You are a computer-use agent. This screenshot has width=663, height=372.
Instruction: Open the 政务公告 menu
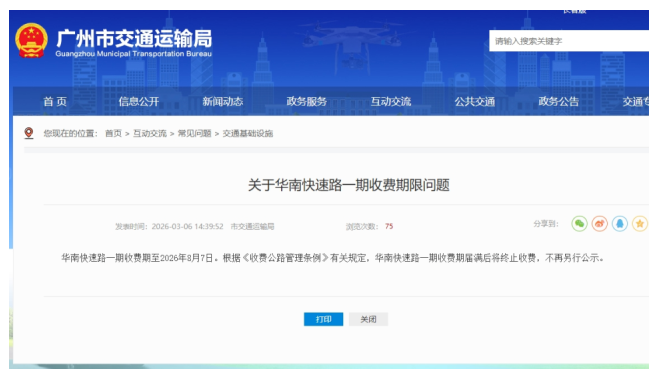(x=558, y=101)
